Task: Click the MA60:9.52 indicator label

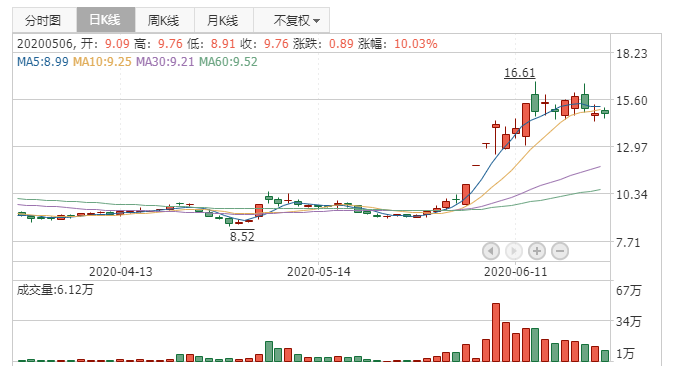Action: tap(228, 62)
